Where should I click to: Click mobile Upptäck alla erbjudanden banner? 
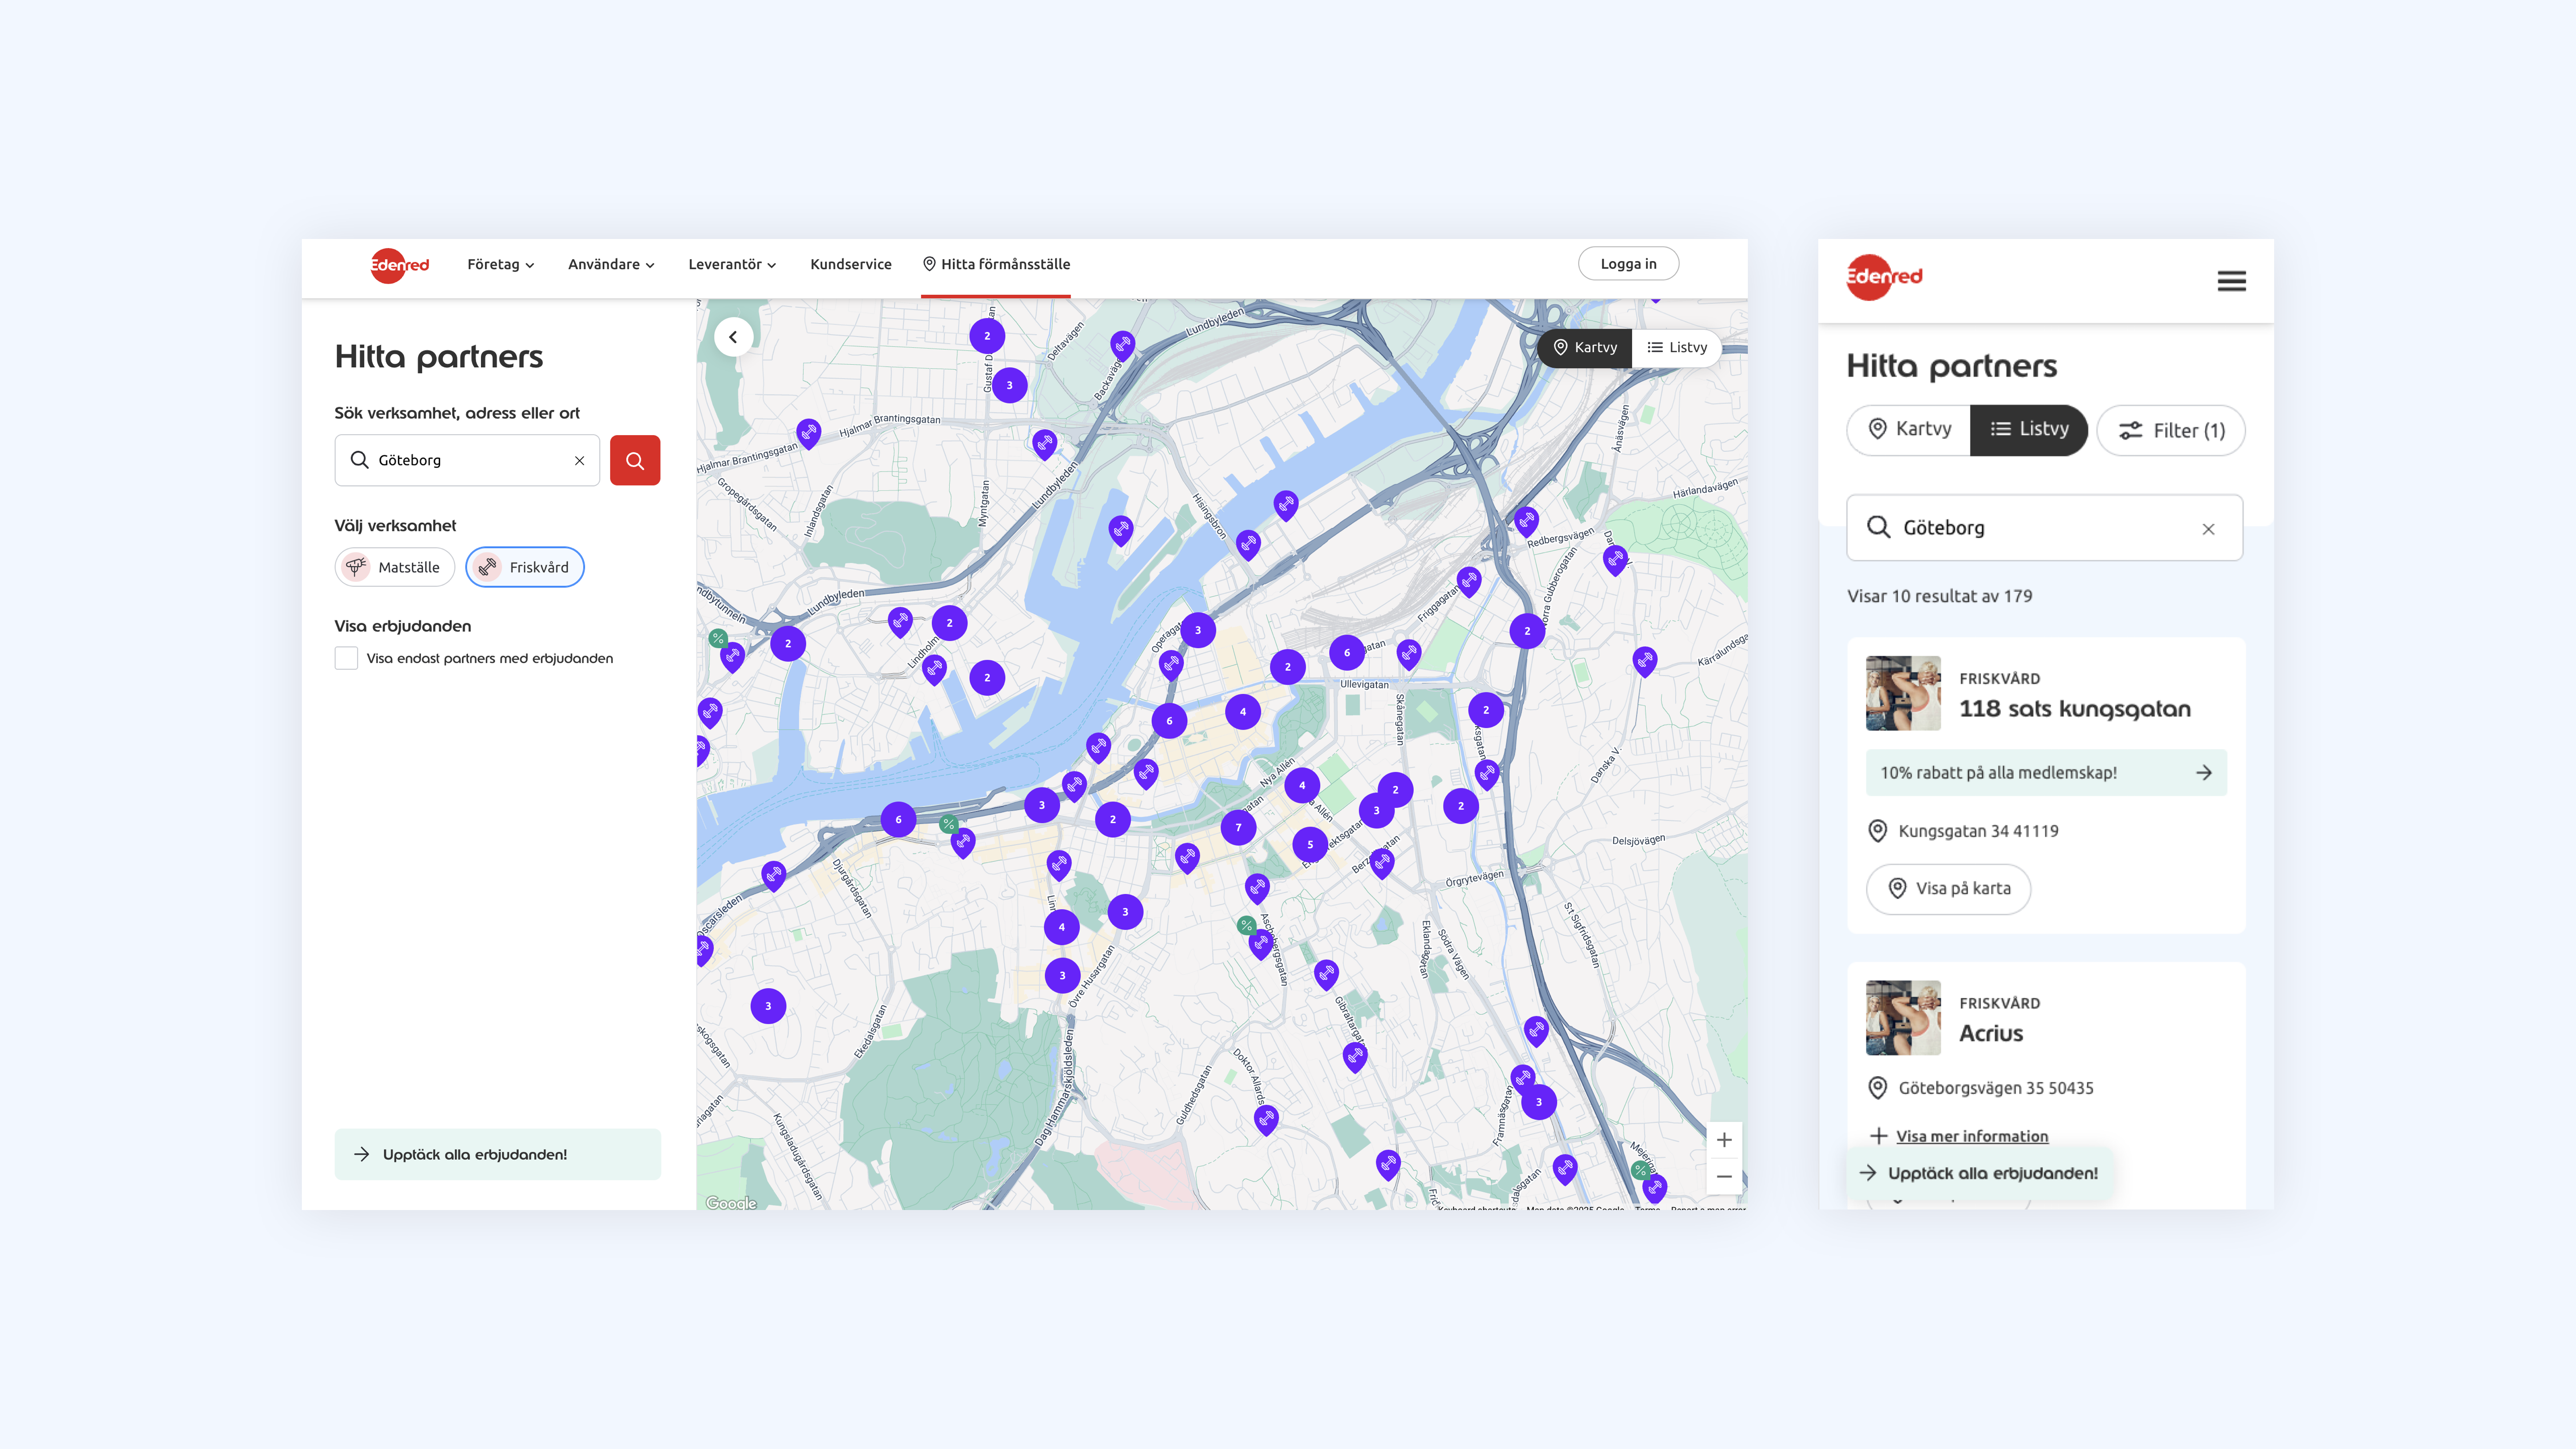pyautogui.click(x=1979, y=1173)
